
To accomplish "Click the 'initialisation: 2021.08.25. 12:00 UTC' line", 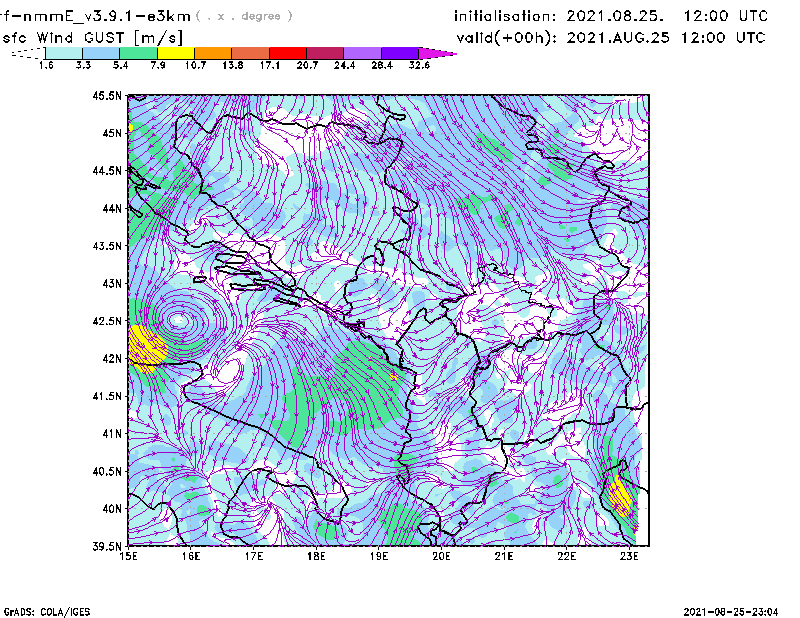I will [611, 16].
